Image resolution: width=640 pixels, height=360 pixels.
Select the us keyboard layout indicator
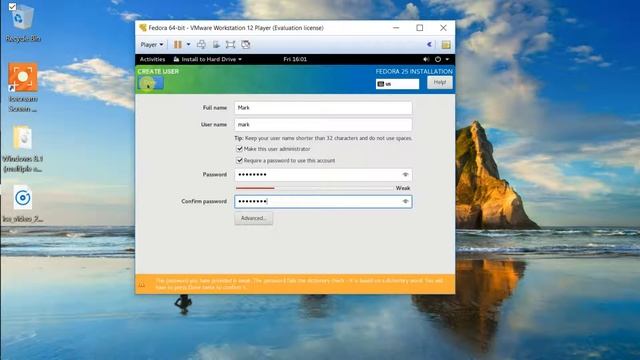click(397, 84)
